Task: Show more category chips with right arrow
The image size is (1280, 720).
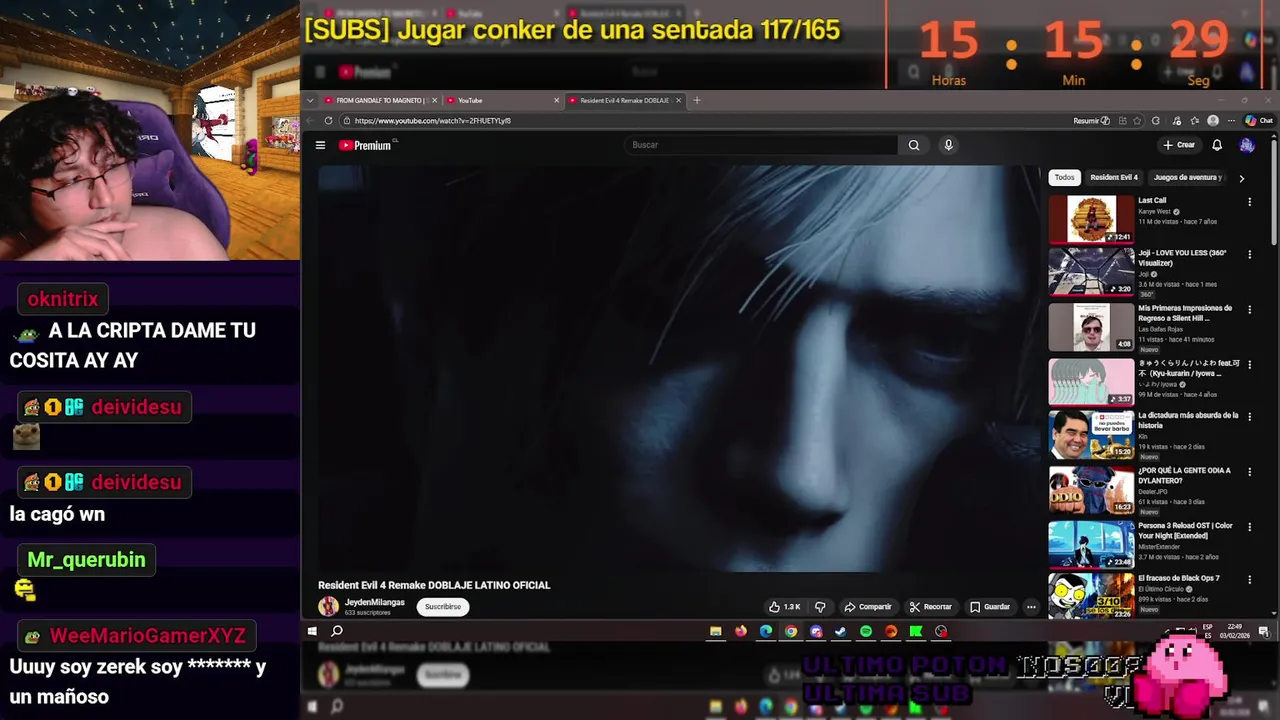Action: (x=1241, y=178)
